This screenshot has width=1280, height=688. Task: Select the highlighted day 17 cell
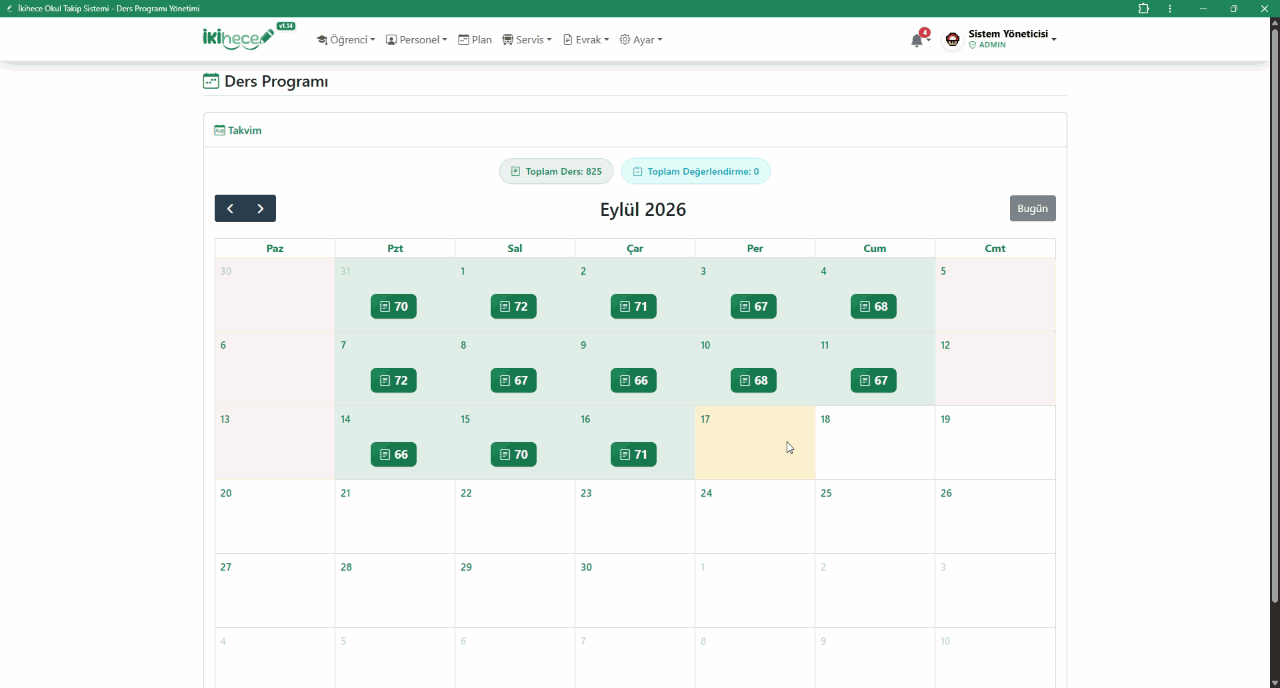pos(755,442)
